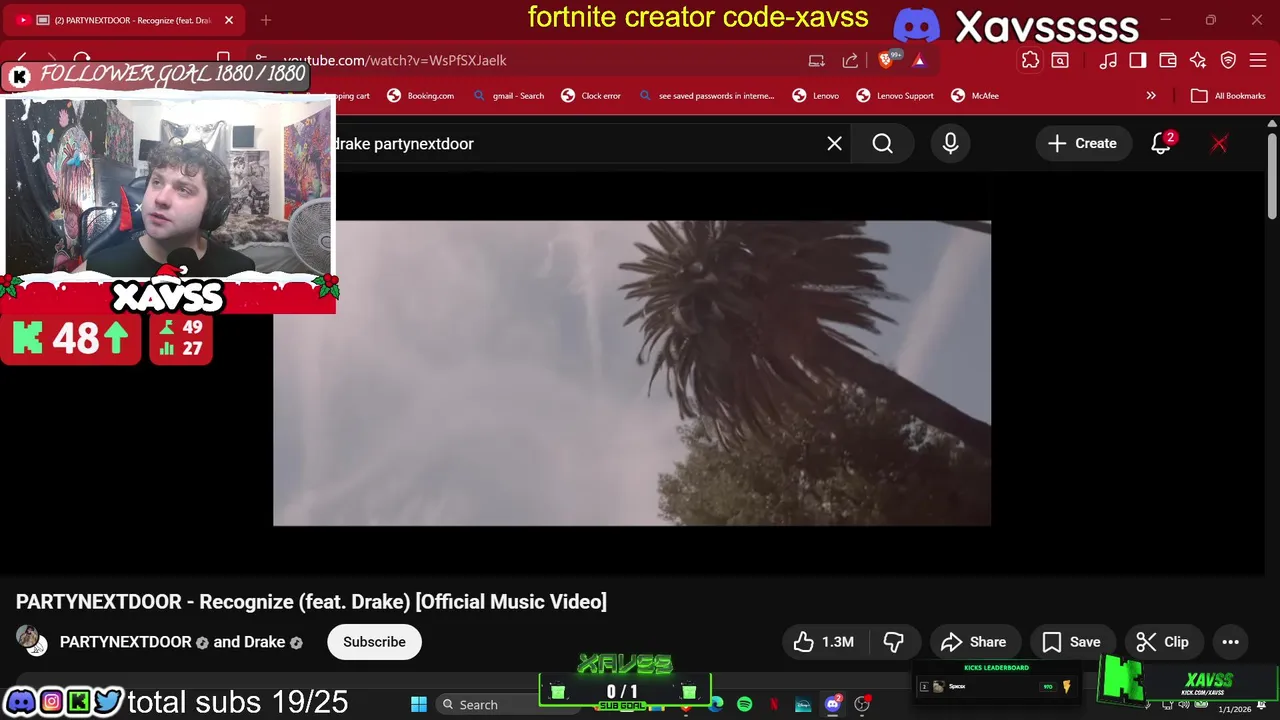Clip the video with scissors button
Viewport: 1280px width, 720px height.
click(x=1162, y=642)
